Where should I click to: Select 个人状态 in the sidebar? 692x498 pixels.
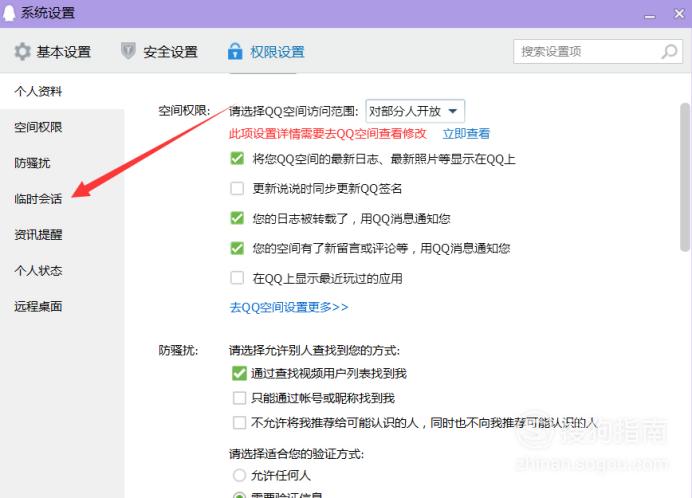38,270
